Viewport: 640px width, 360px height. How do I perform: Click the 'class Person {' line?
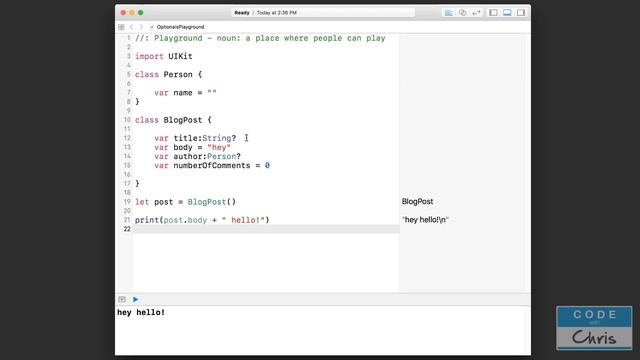point(169,75)
